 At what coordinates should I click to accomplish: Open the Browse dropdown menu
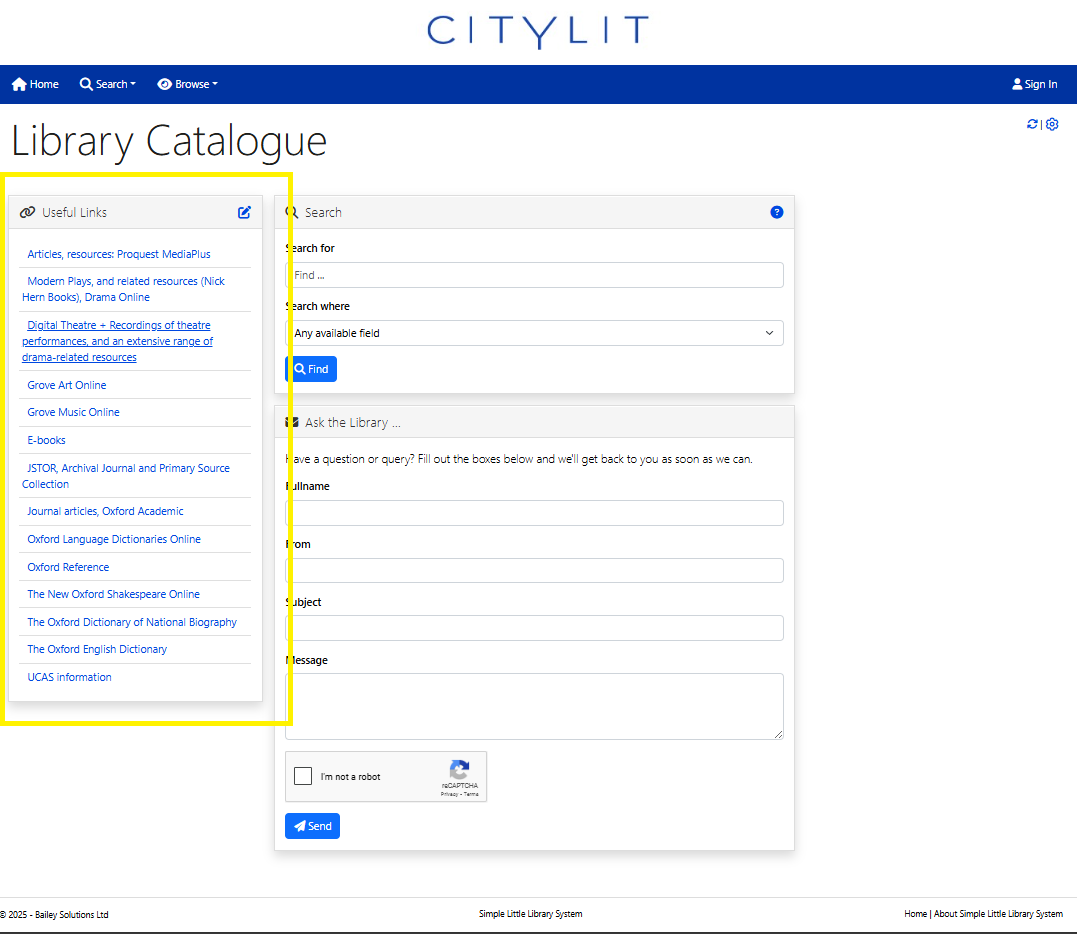(187, 84)
